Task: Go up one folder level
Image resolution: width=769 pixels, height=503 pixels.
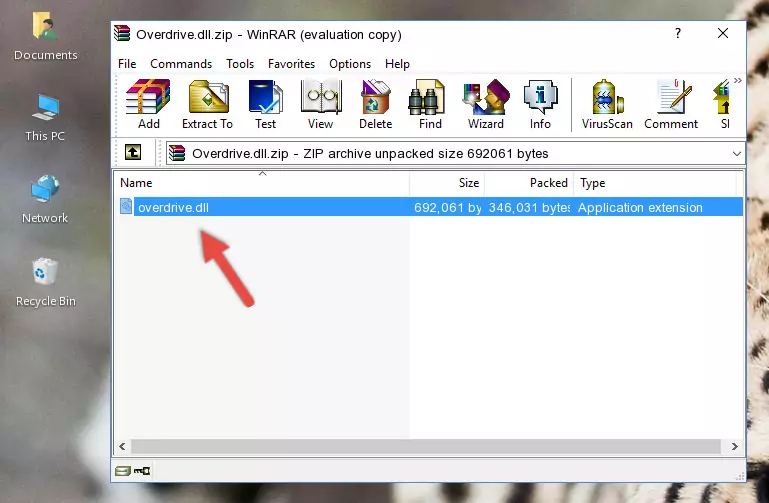Action: tap(132, 152)
